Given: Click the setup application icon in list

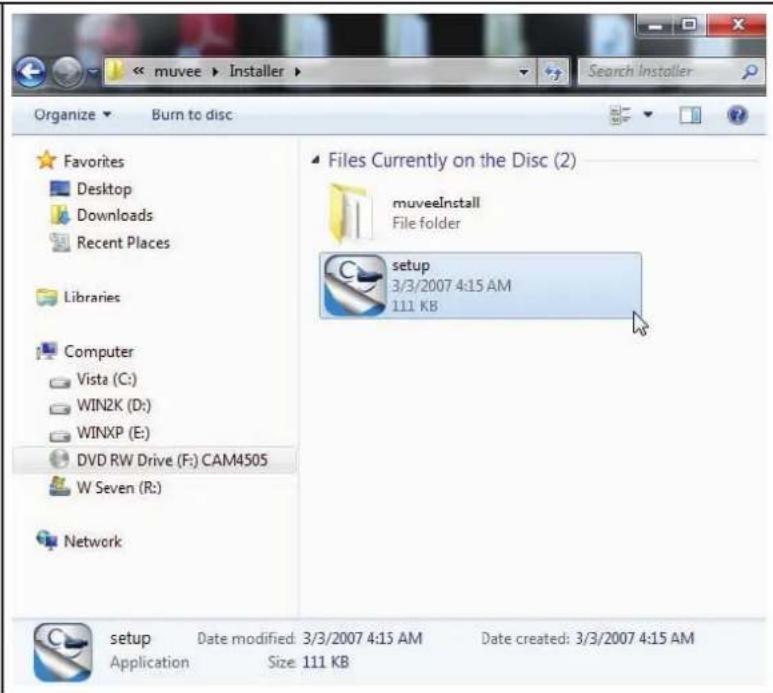Looking at the screenshot, I should point(354,285).
